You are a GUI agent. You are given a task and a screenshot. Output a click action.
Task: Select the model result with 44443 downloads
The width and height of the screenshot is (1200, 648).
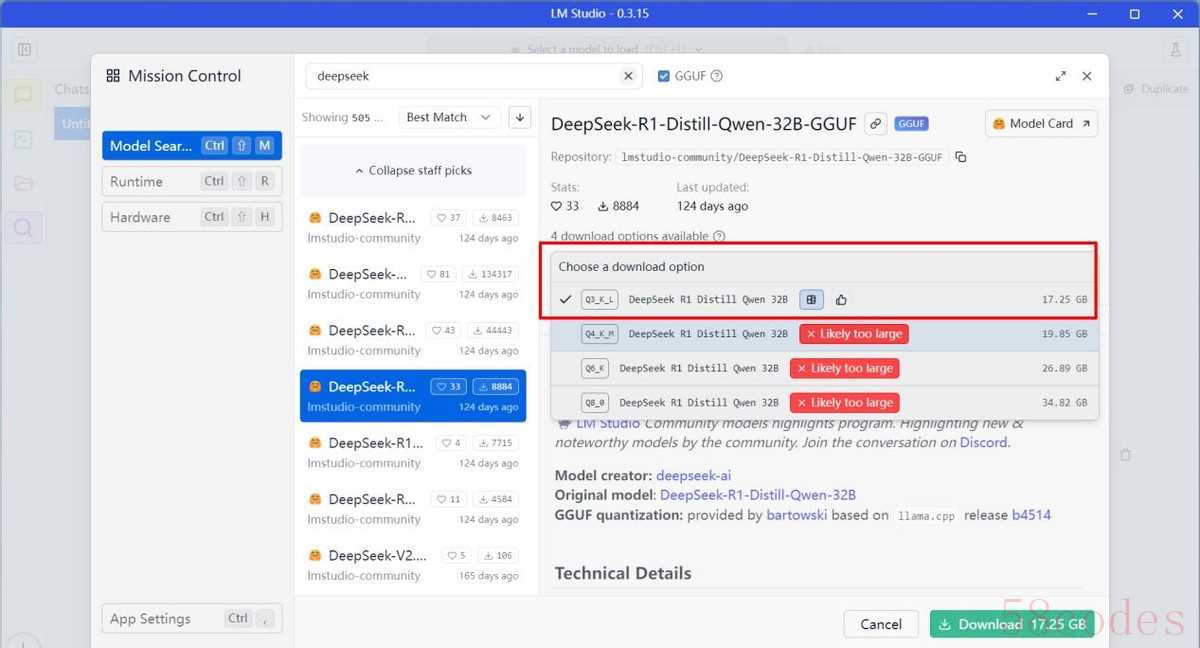coord(413,339)
